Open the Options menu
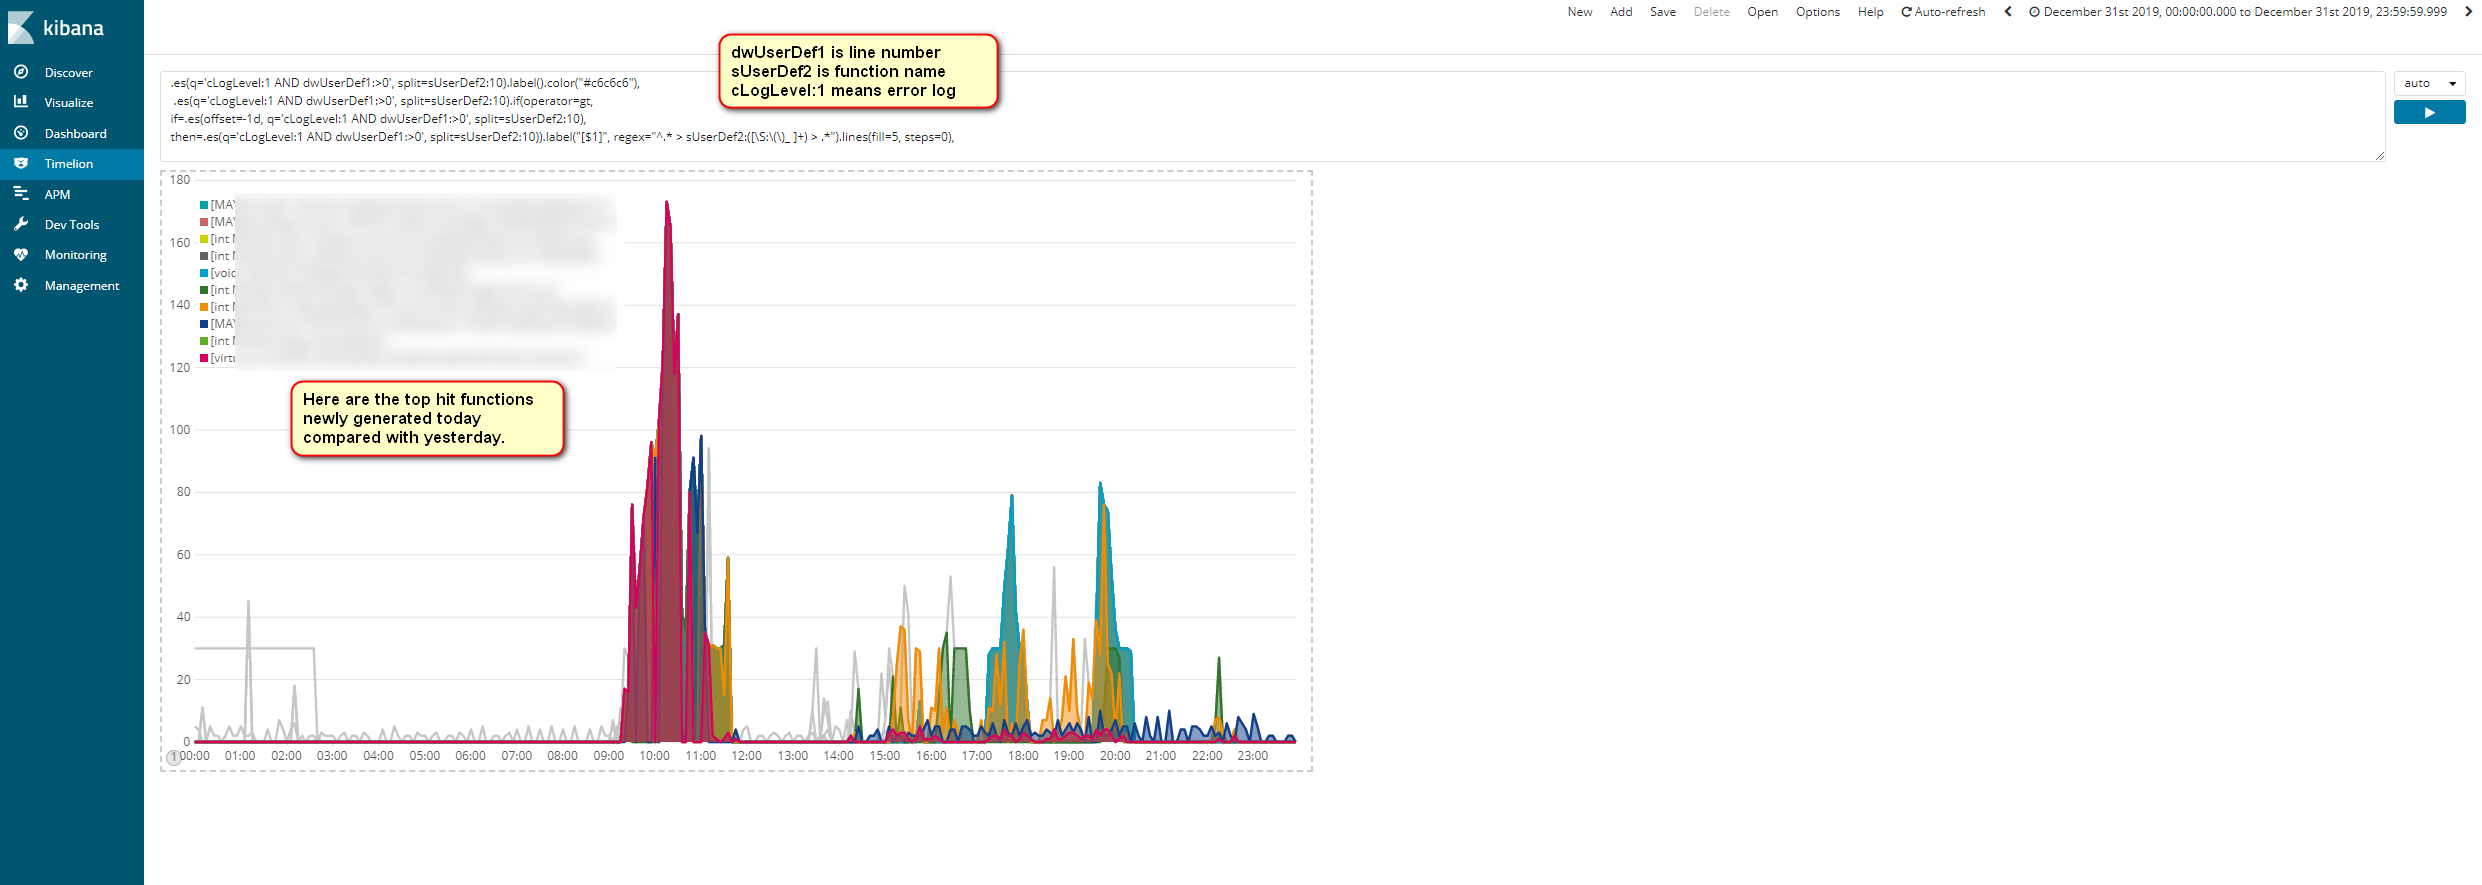Viewport: 2482px width, 885px height. [1817, 12]
